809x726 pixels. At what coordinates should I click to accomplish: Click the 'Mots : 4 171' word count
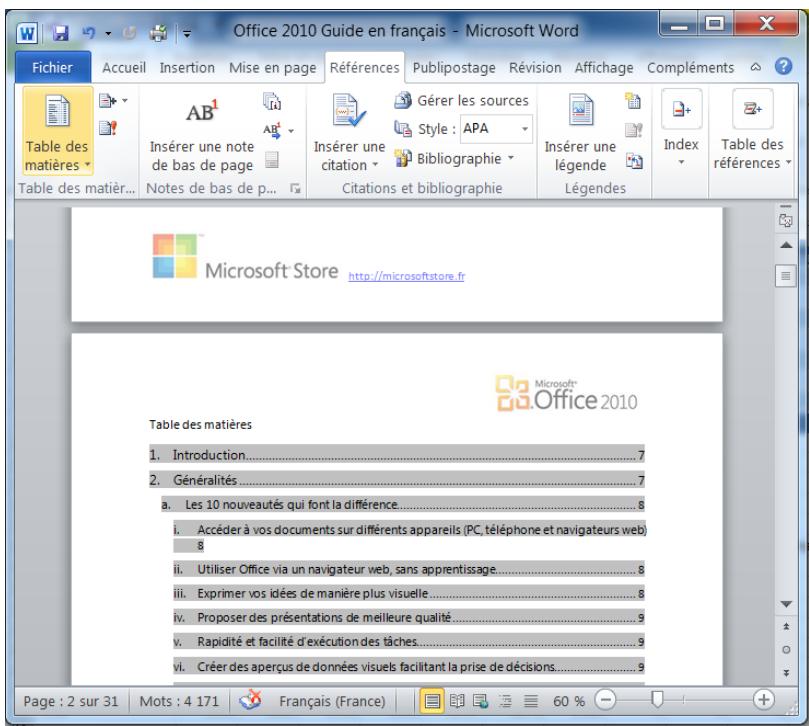click(179, 701)
